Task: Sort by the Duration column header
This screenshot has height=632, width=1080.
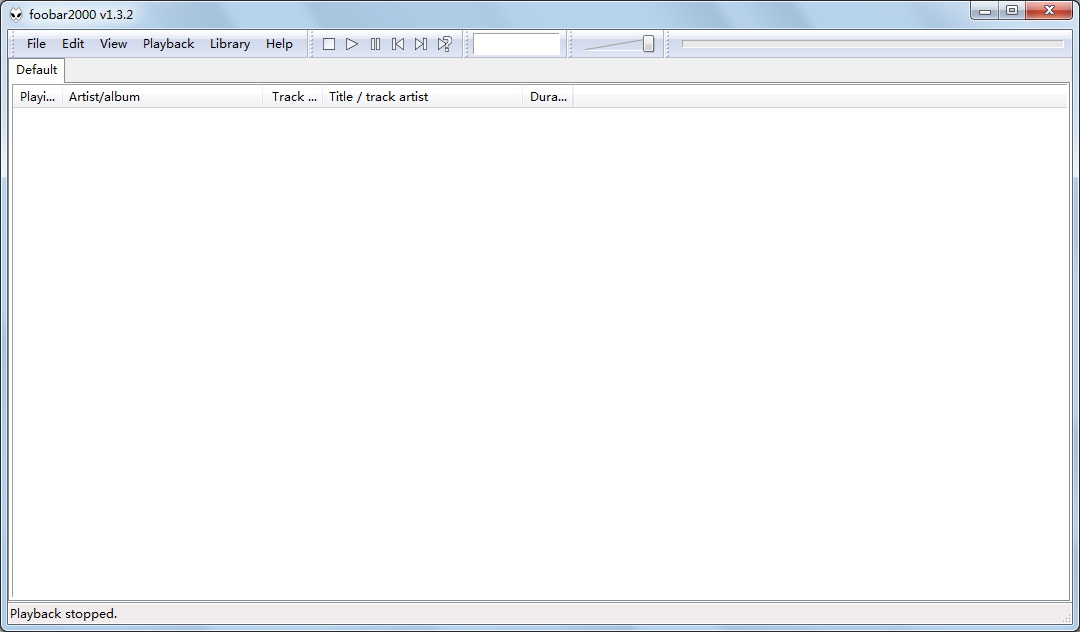Action: [x=548, y=97]
